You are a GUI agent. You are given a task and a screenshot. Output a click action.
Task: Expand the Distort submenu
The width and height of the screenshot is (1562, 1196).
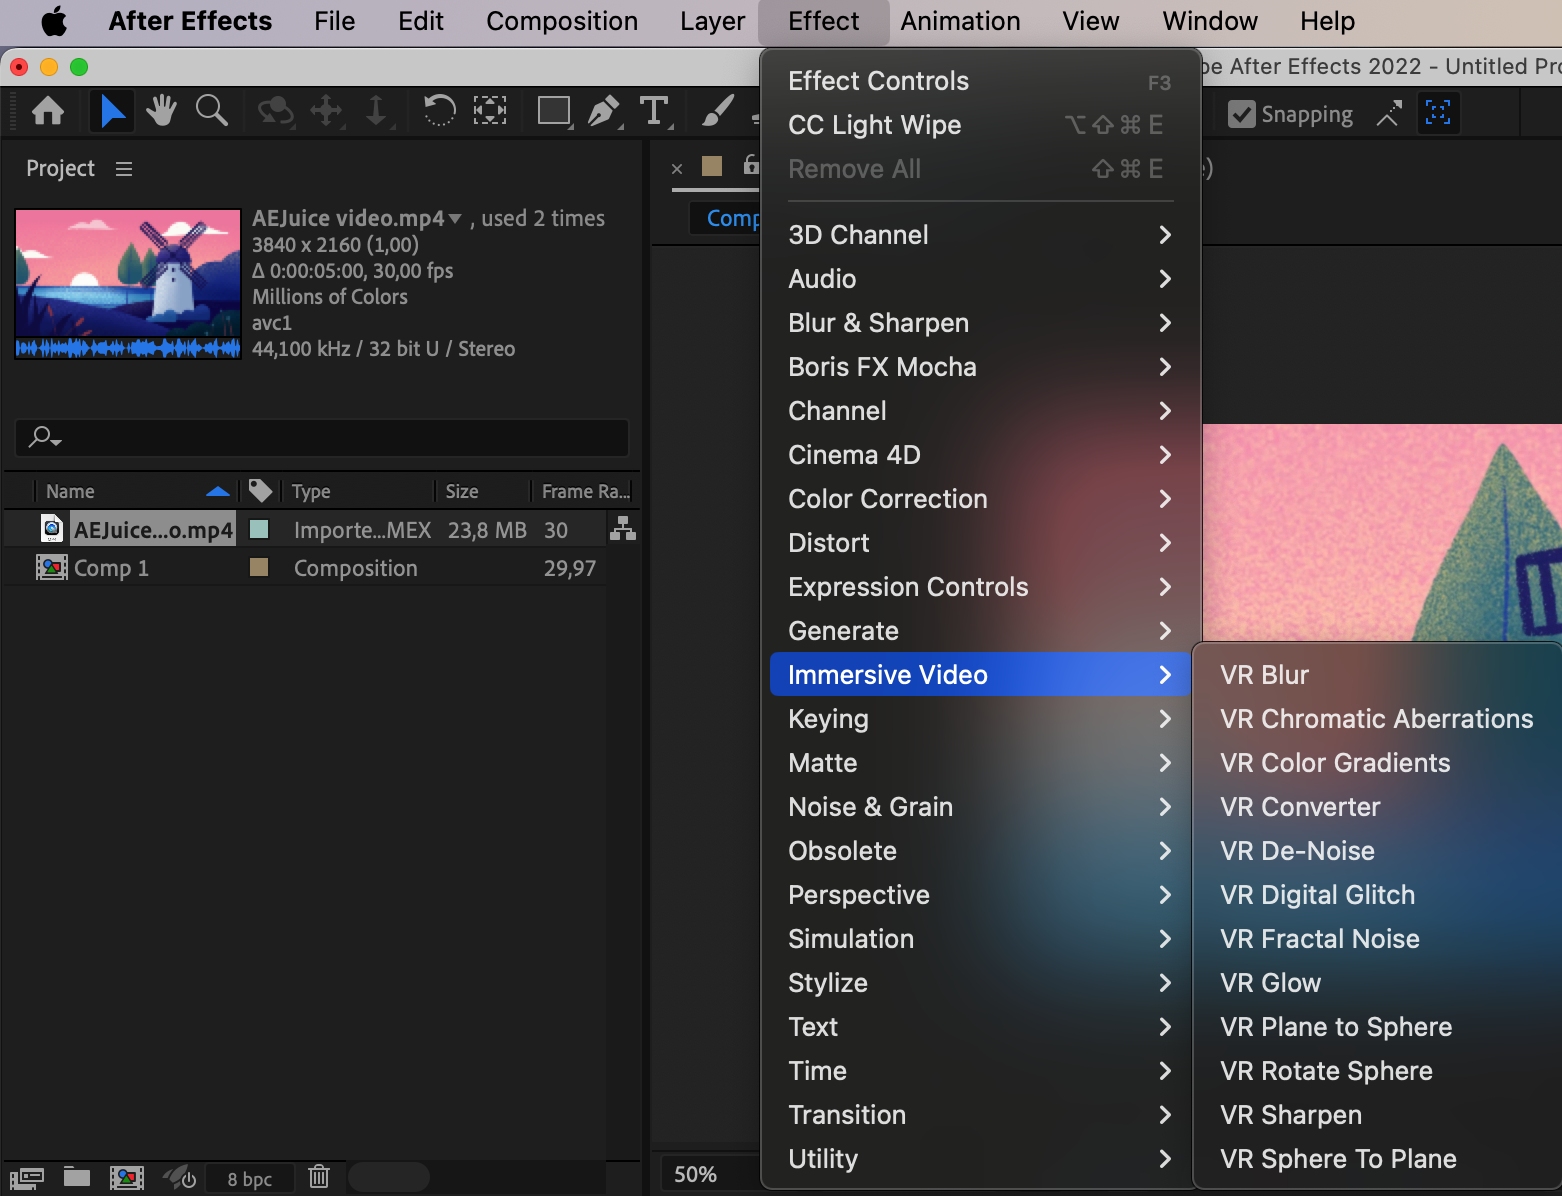click(980, 543)
